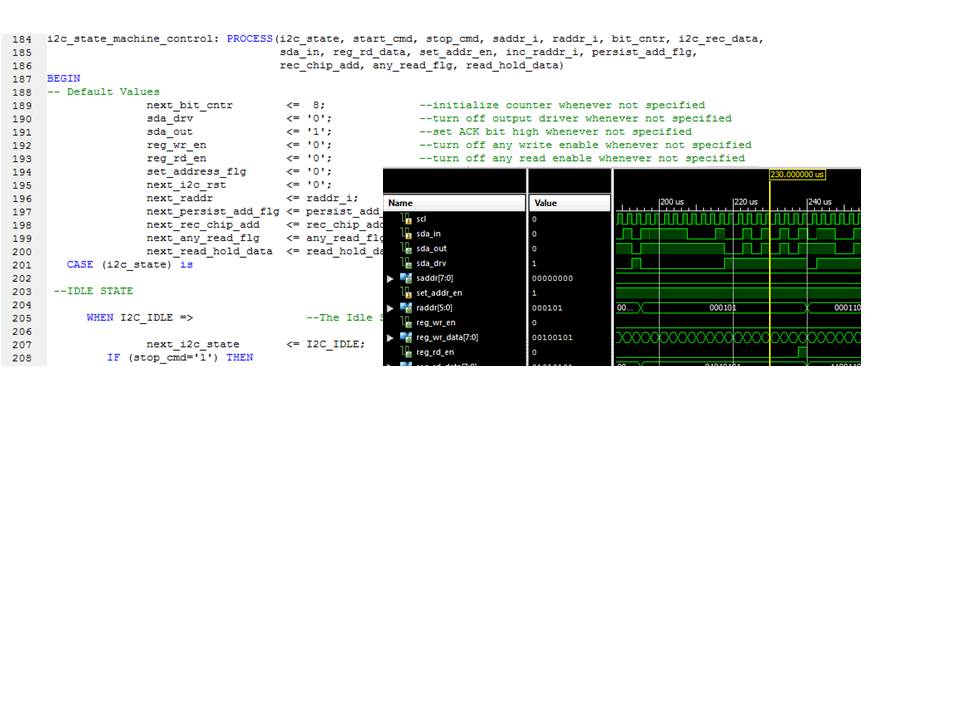Viewport: 960px width, 720px height.
Task: Click the '--IDLE STATE' comment
Action: [x=93, y=291]
